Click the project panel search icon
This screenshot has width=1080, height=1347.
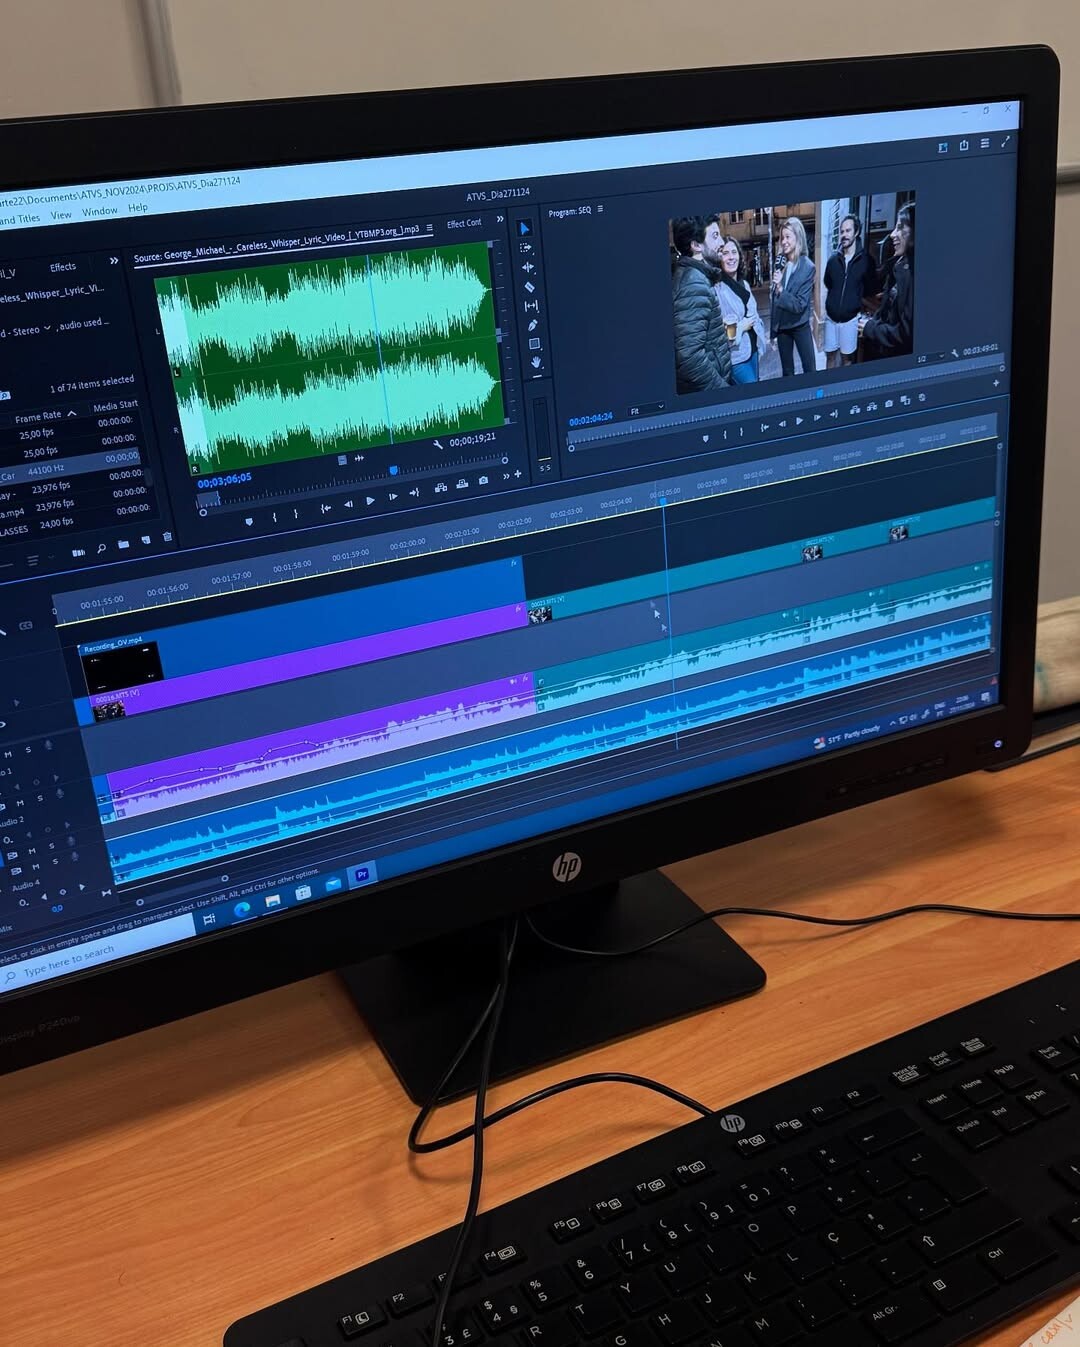click(101, 548)
